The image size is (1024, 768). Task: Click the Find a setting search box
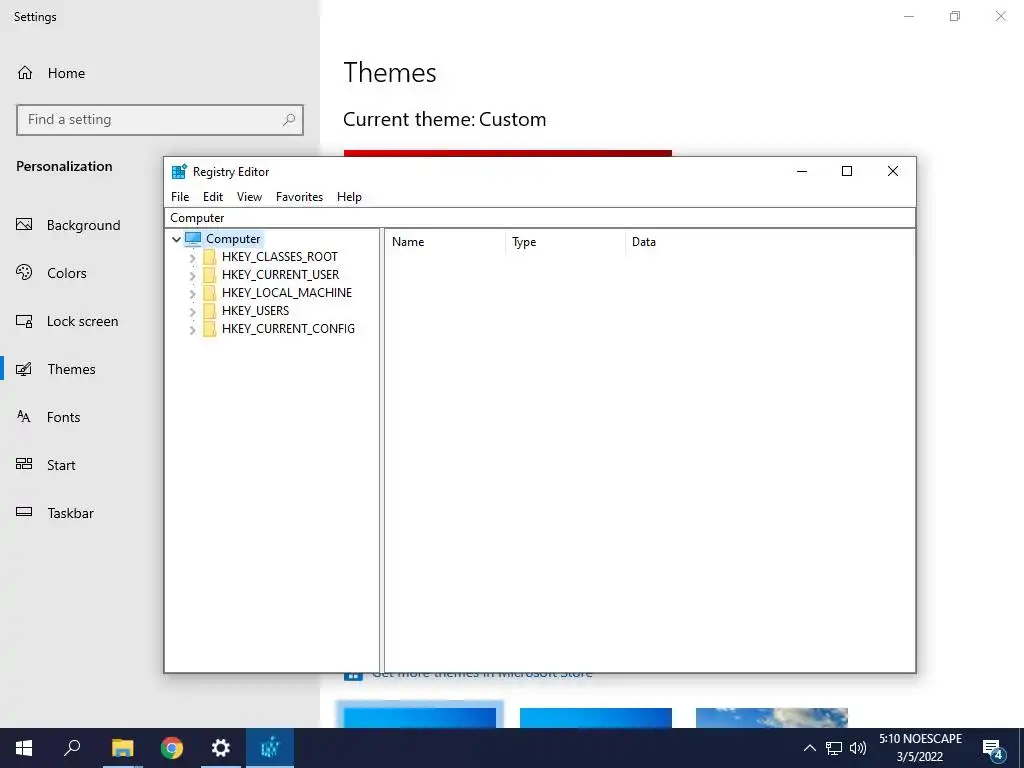tap(160, 120)
